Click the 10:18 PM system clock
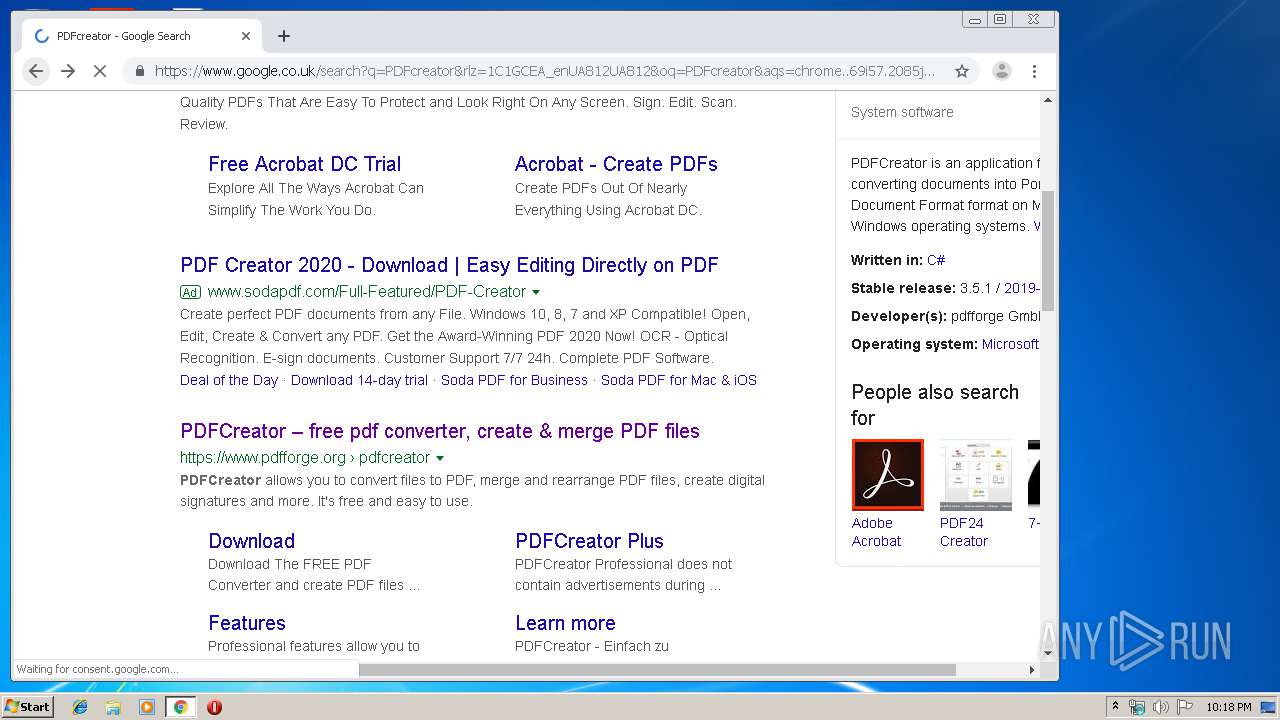The image size is (1280, 720). [1229, 707]
